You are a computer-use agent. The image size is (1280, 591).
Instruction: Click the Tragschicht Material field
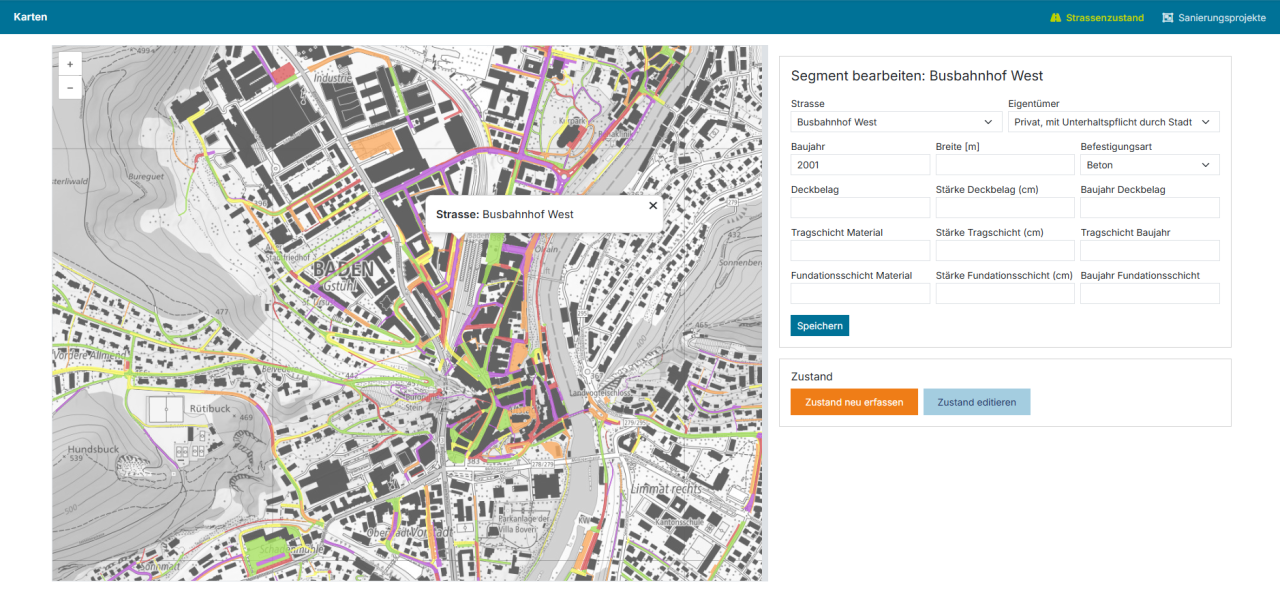pyautogui.click(x=860, y=251)
